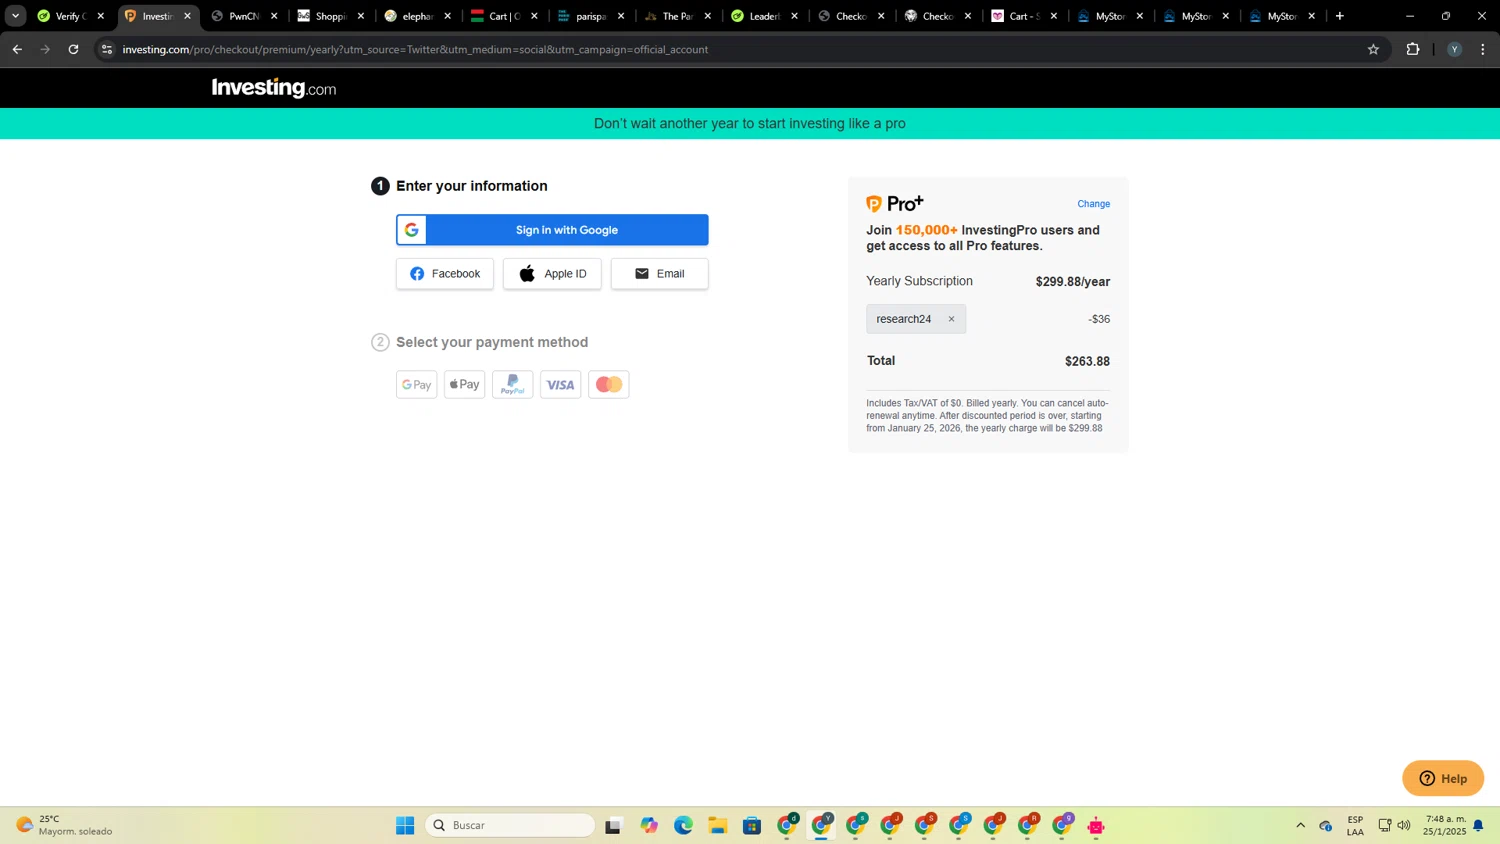This screenshot has height=844, width=1500.
Task: Switch to the 'The Par' tab
Action: pos(678,16)
